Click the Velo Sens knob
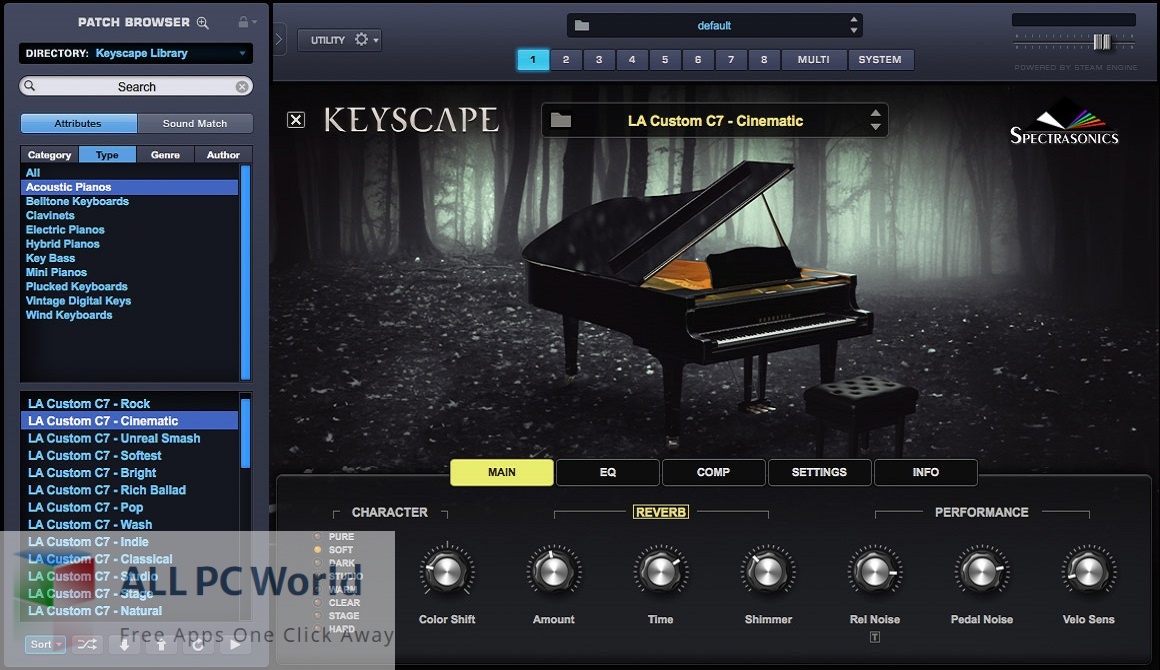Viewport: 1160px width, 670px height. (1088, 572)
